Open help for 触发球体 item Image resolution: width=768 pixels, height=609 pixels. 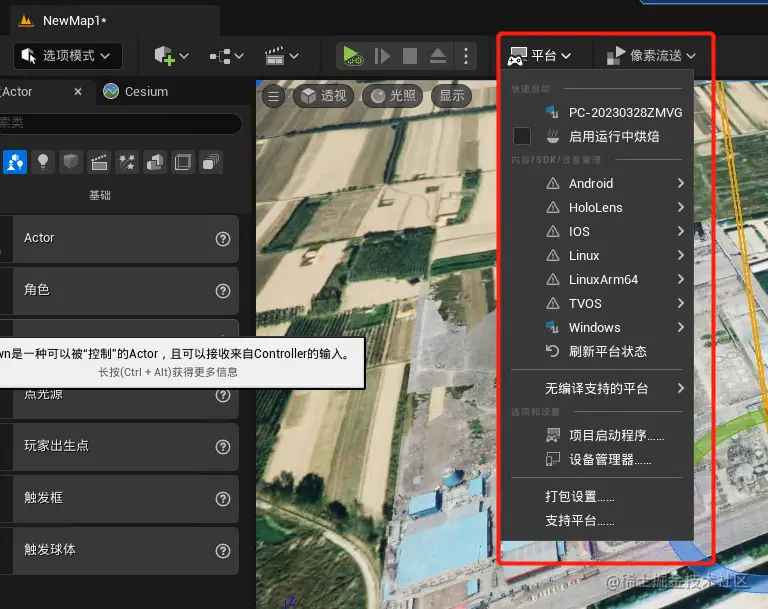tap(223, 551)
